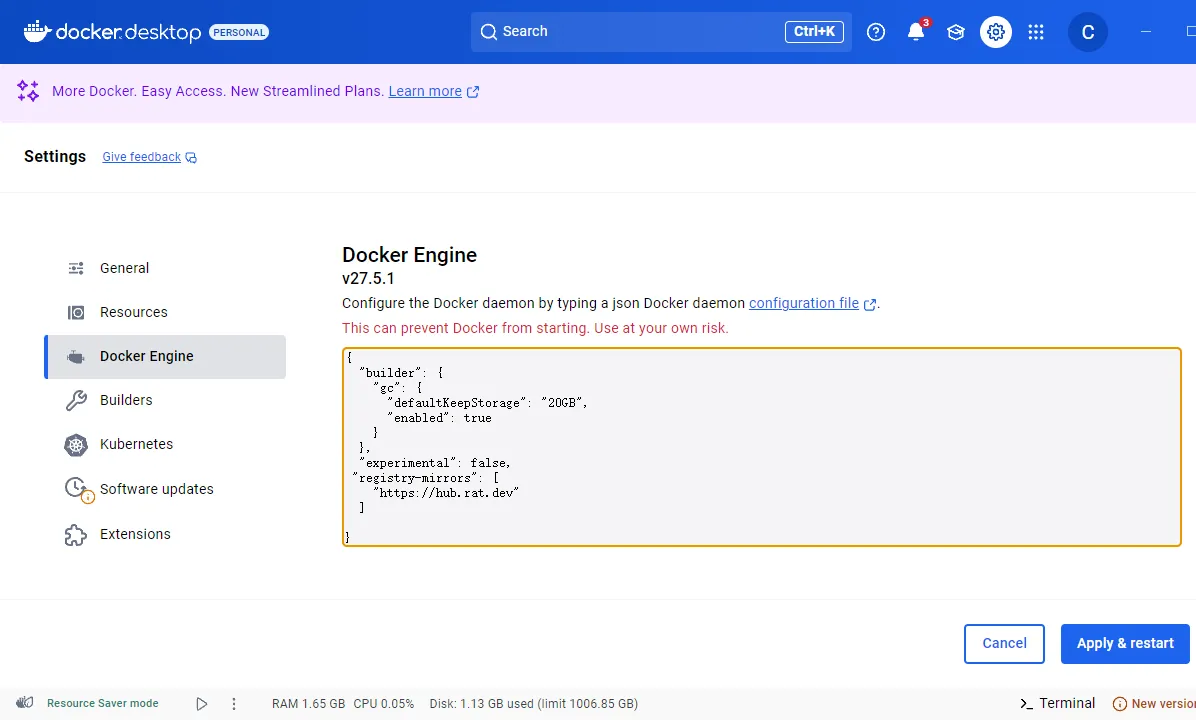This screenshot has width=1196, height=720.
Task: Open the General settings section
Action: click(x=124, y=268)
